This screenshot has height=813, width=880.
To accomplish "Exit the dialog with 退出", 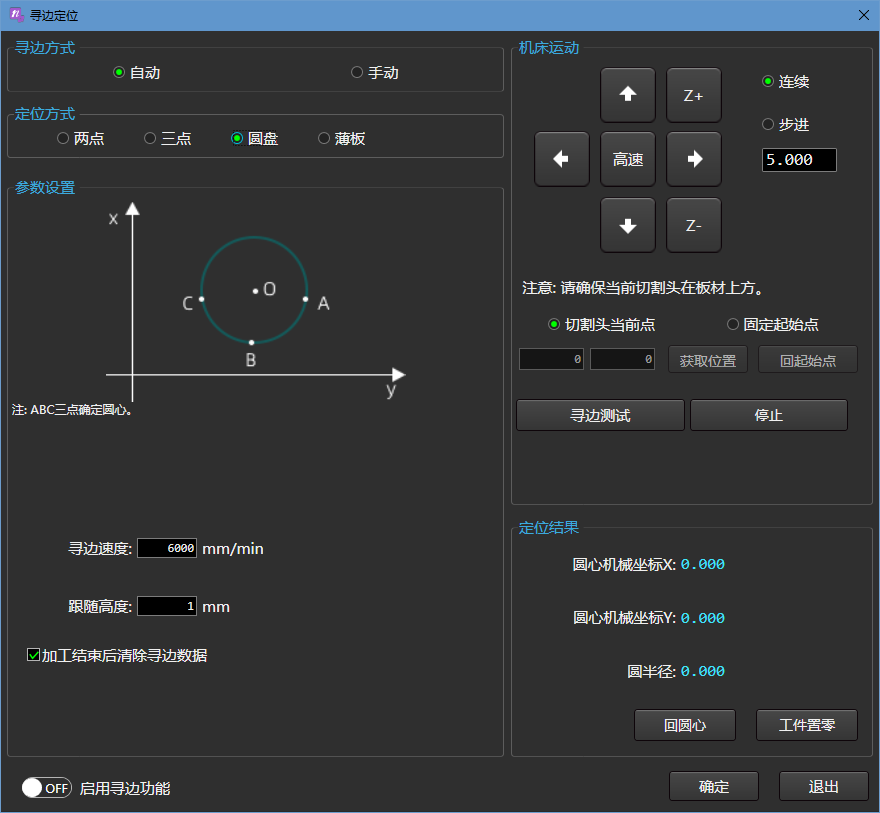I will coord(823,786).
